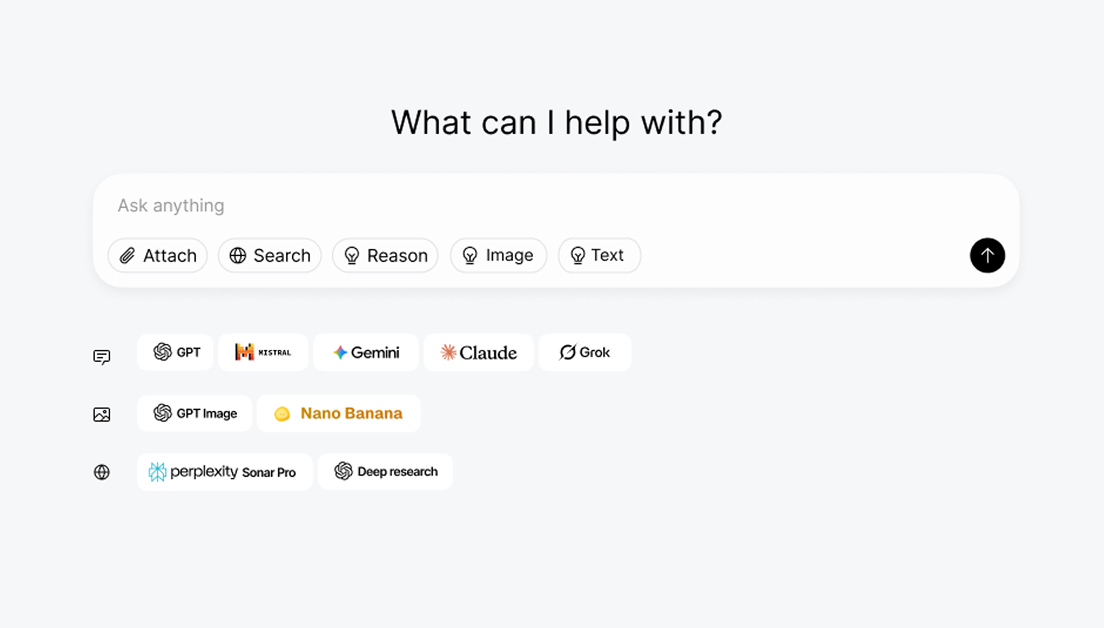Click the black send arrow button
Image resolution: width=1104 pixels, height=628 pixels.
pyautogui.click(x=987, y=255)
